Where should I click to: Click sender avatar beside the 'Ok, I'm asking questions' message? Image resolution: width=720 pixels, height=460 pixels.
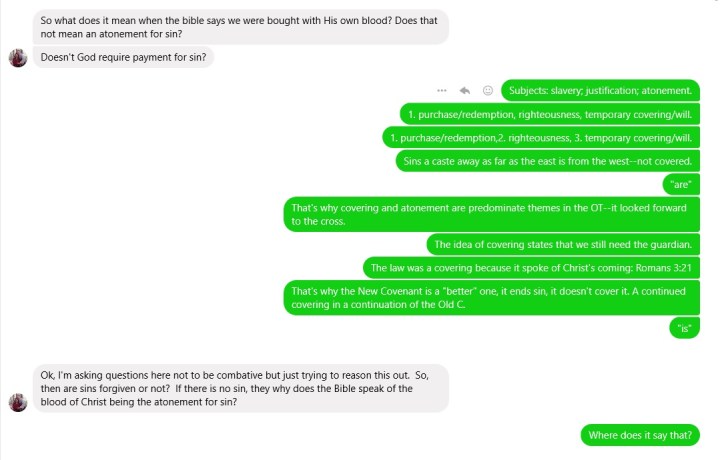pos(17,401)
